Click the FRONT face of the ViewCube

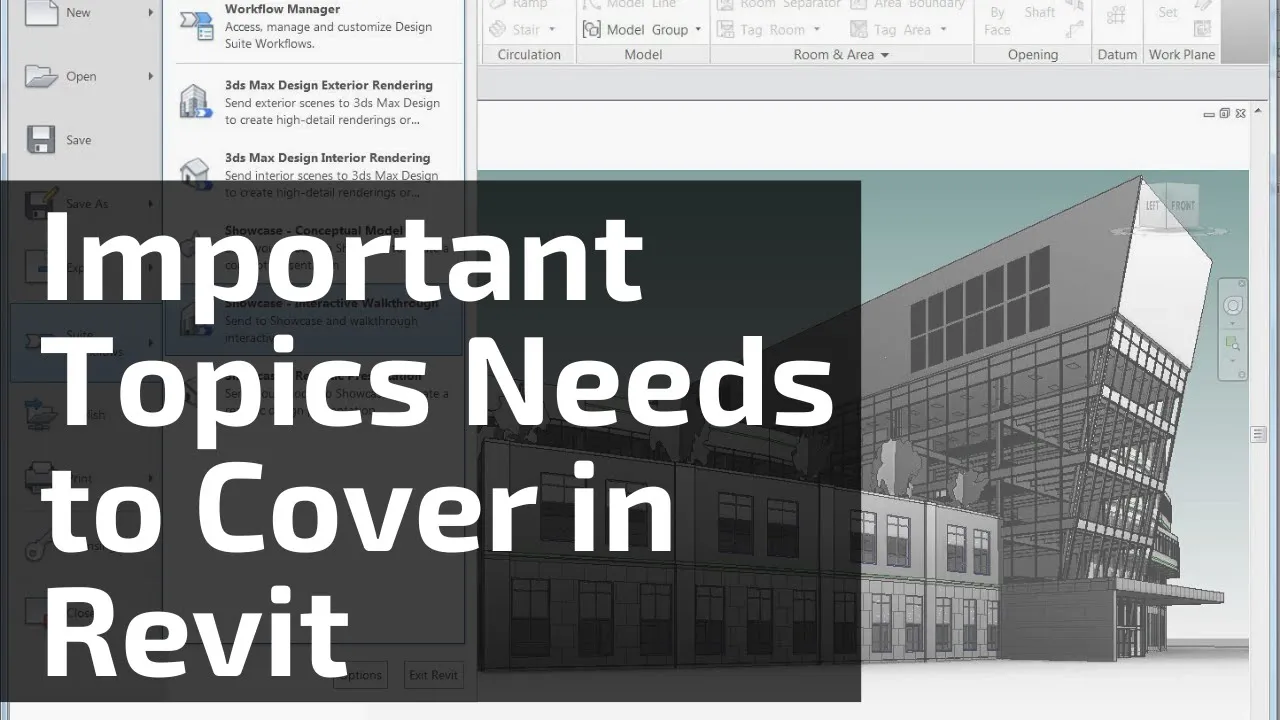pyautogui.click(x=1183, y=206)
